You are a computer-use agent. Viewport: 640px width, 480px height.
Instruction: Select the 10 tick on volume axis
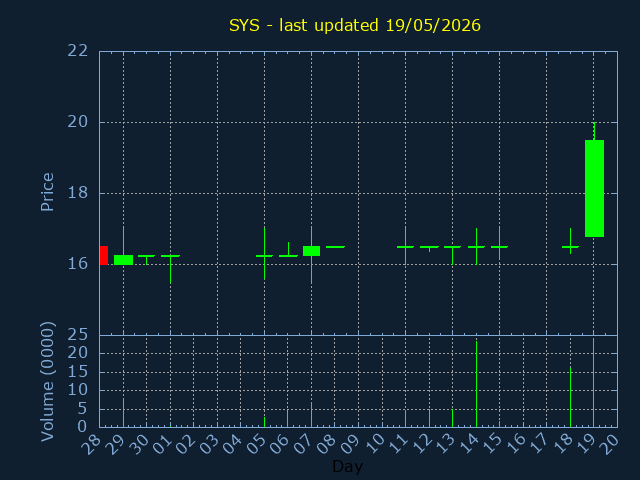click(78, 390)
